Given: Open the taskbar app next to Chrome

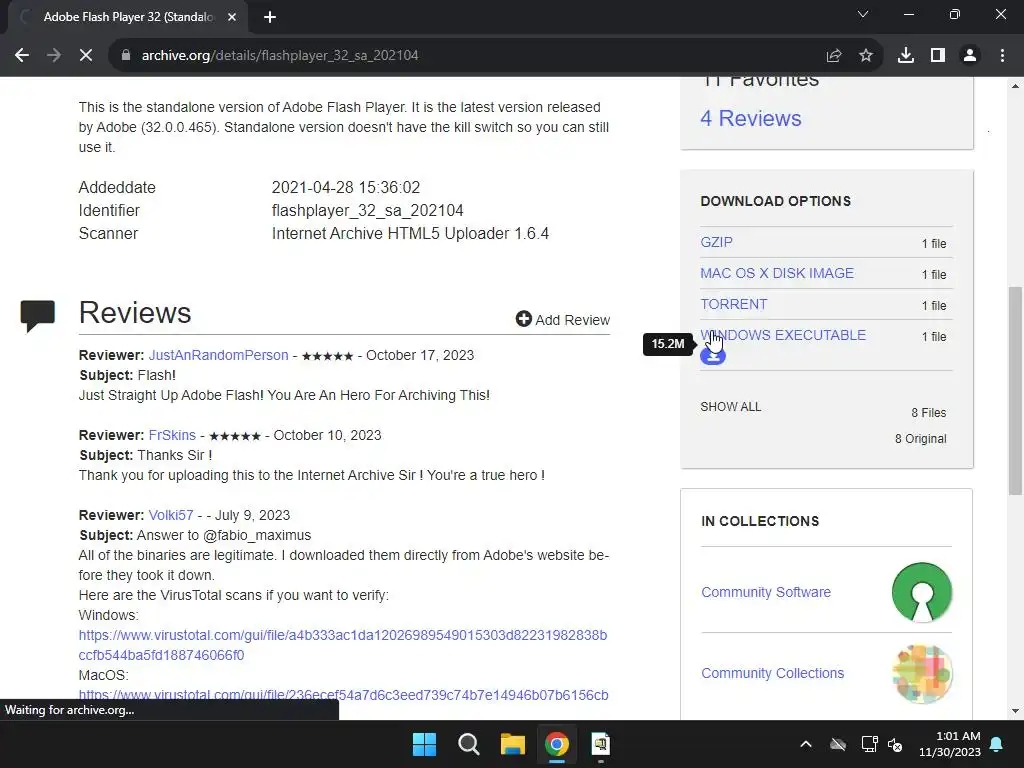Looking at the screenshot, I should point(601,744).
